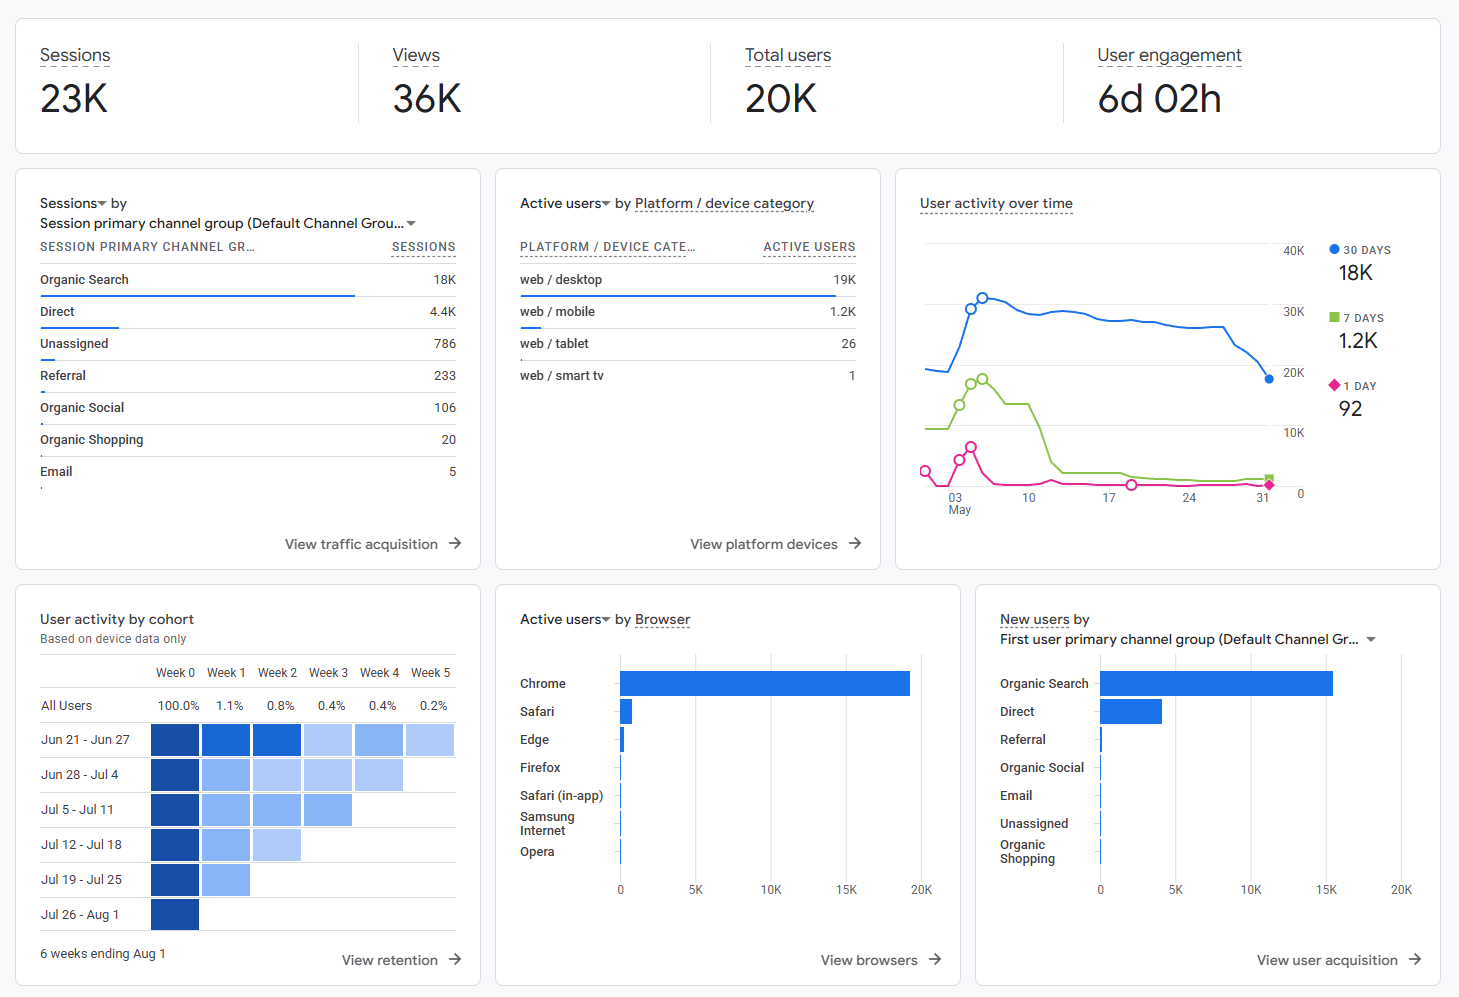Click the Safari browser bar

point(626,711)
